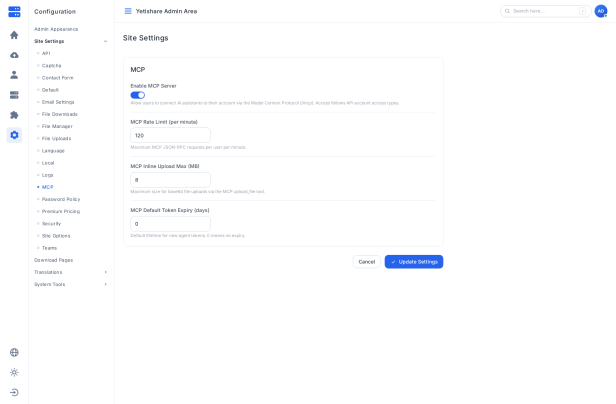Viewport: 616px width, 404px height.
Task: Select the configuration gear icon
Action: [x=14, y=135]
